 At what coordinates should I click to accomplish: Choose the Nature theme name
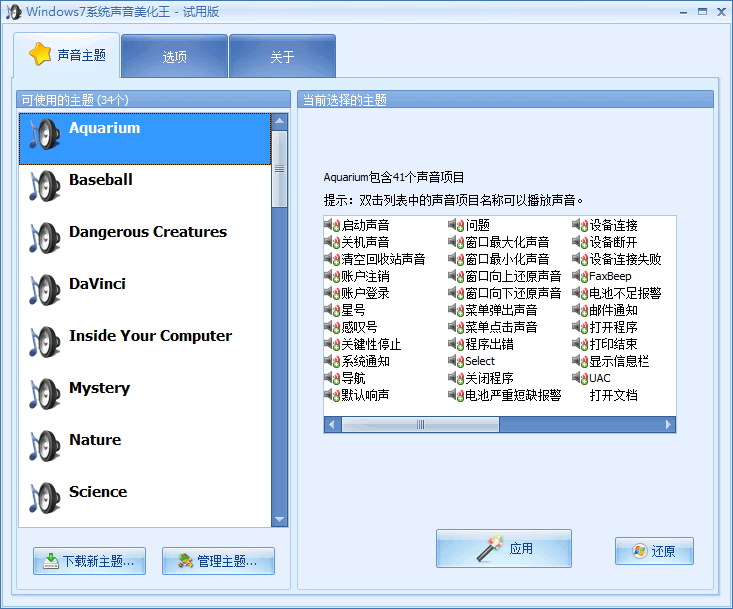[x=95, y=440]
